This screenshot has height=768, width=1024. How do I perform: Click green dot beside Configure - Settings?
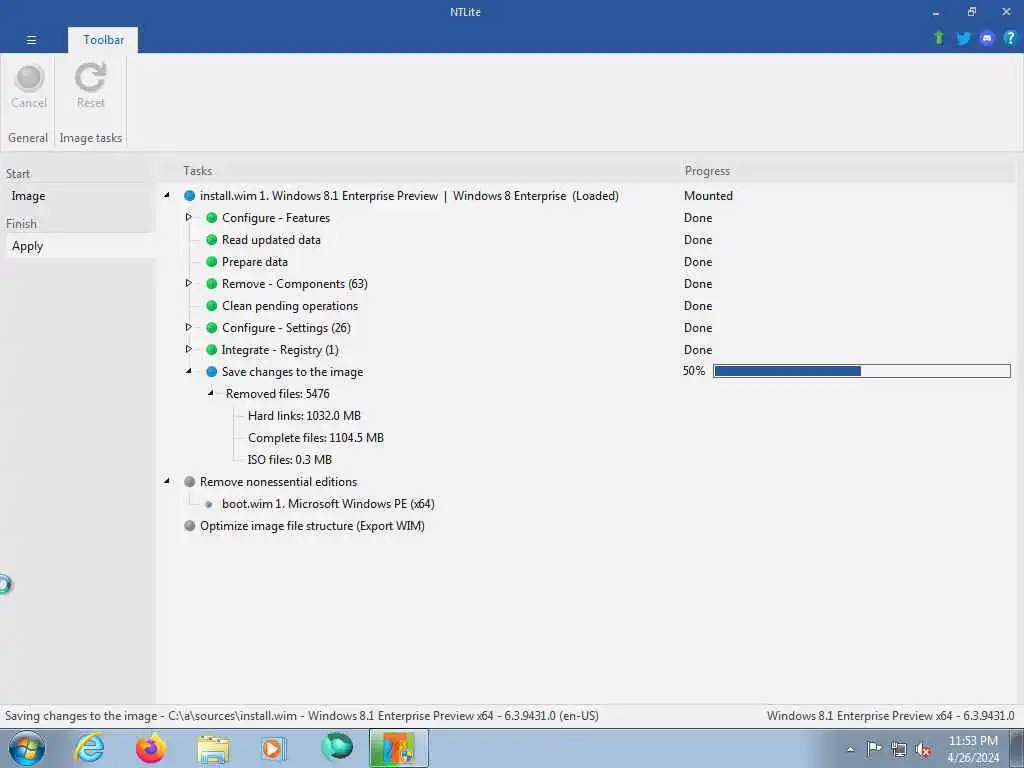(212, 328)
